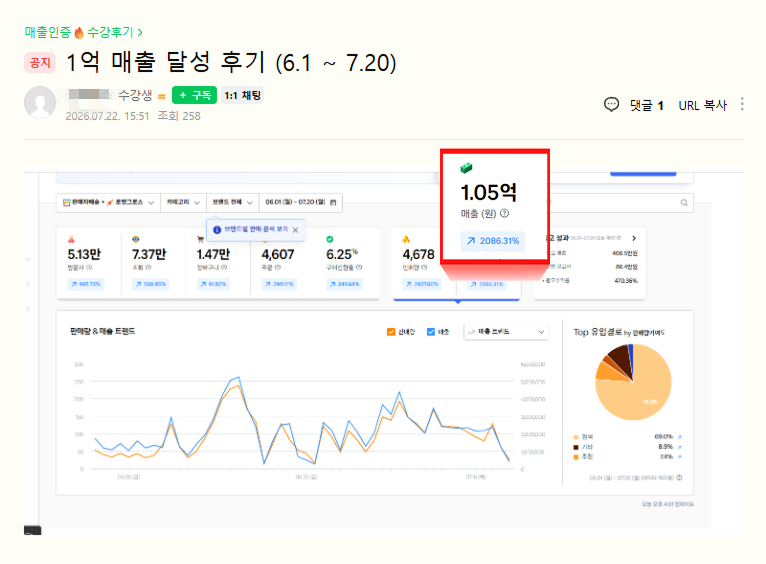Select the 4,607 주문 metric card
The height and width of the screenshot is (564, 766).
[x=283, y=262]
